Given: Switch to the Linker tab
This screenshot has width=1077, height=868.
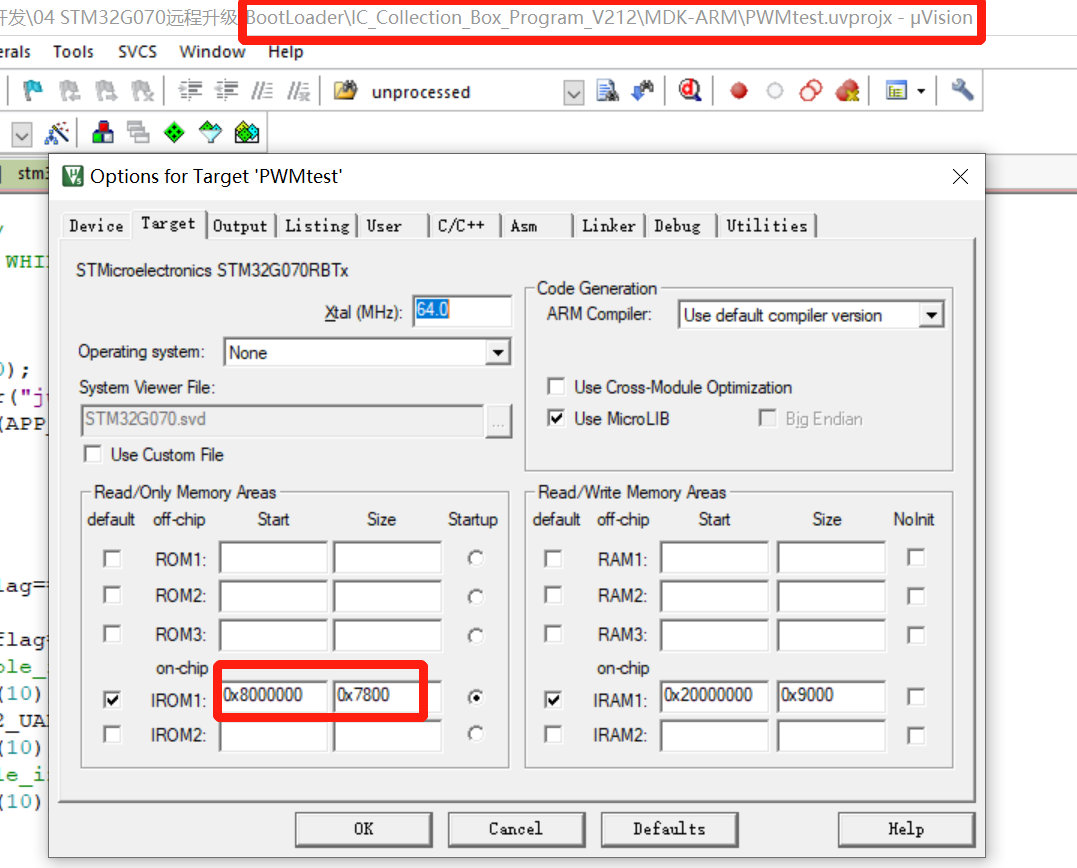Looking at the screenshot, I should (x=609, y=226).
